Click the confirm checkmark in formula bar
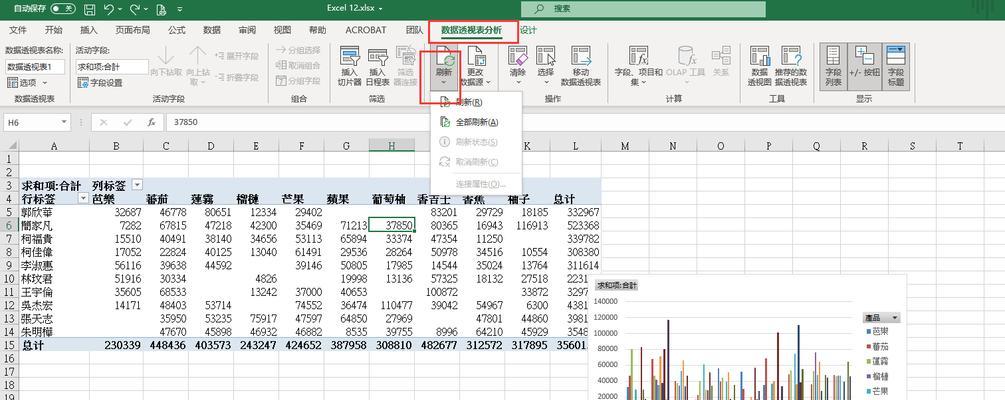 (128, 122)
